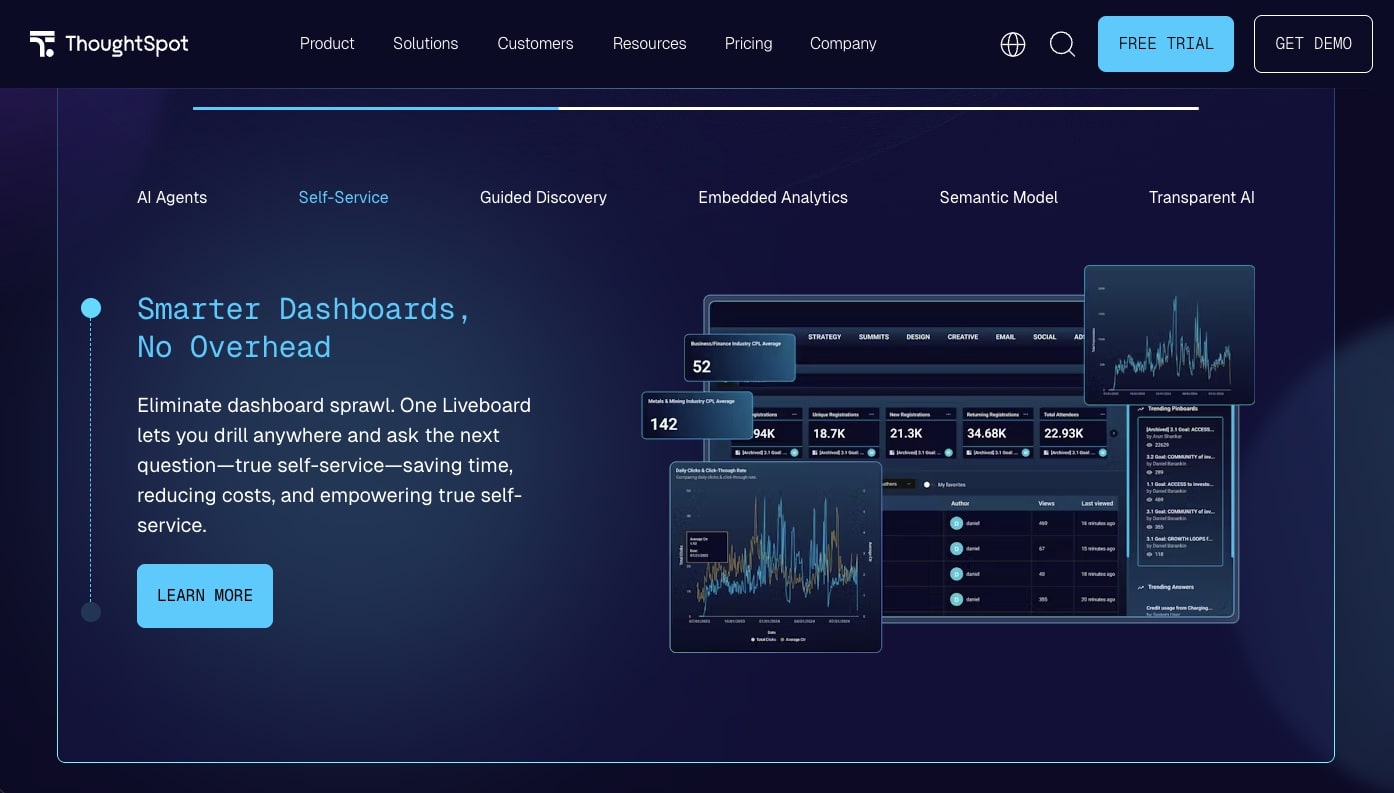Enable the My favorites toggle

pyautogui.click(x=926, y=484)
